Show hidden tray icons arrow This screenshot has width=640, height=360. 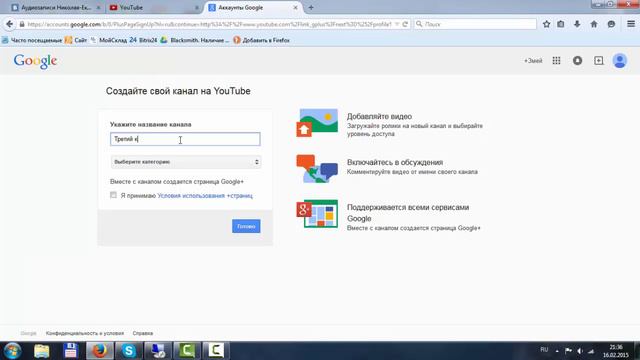coord(557,351)
